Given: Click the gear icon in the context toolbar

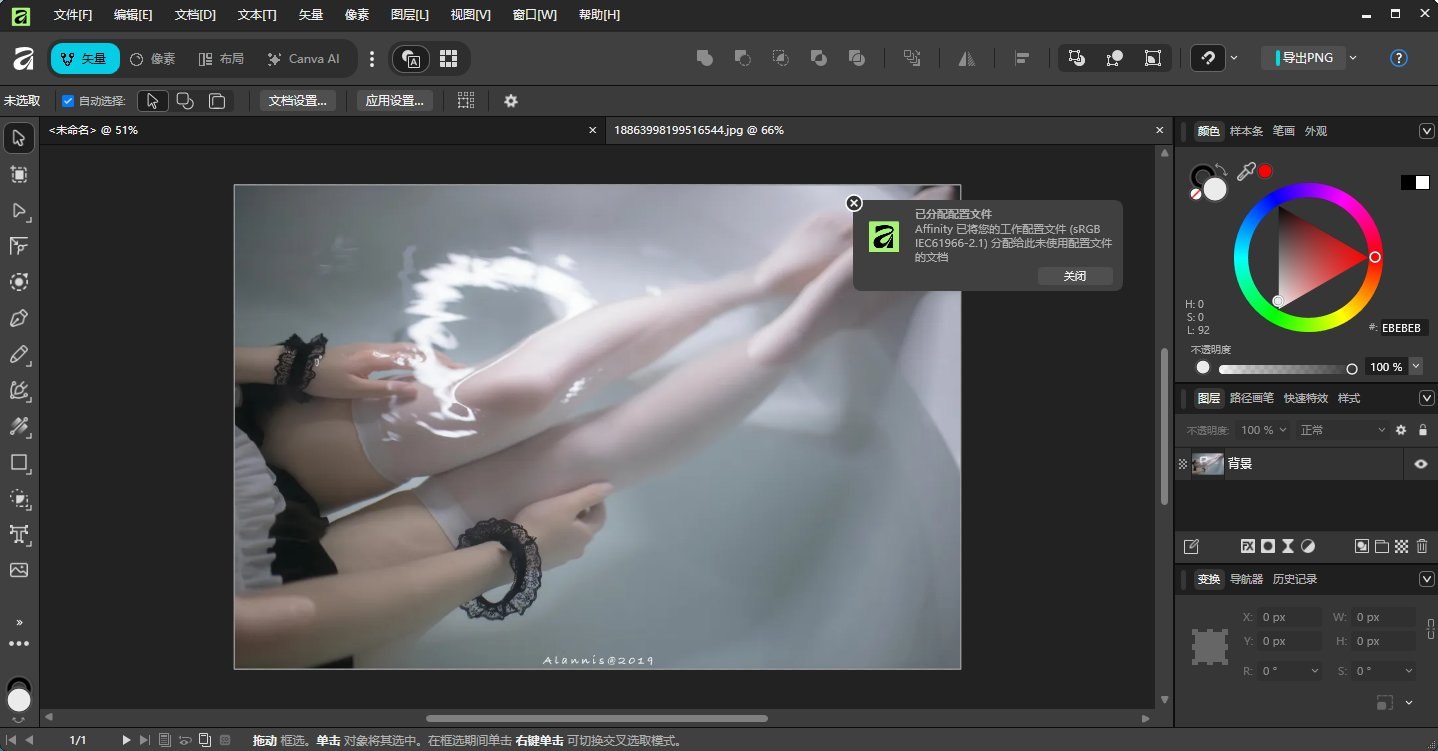Looking at the screenshot, I should [511, 101].
